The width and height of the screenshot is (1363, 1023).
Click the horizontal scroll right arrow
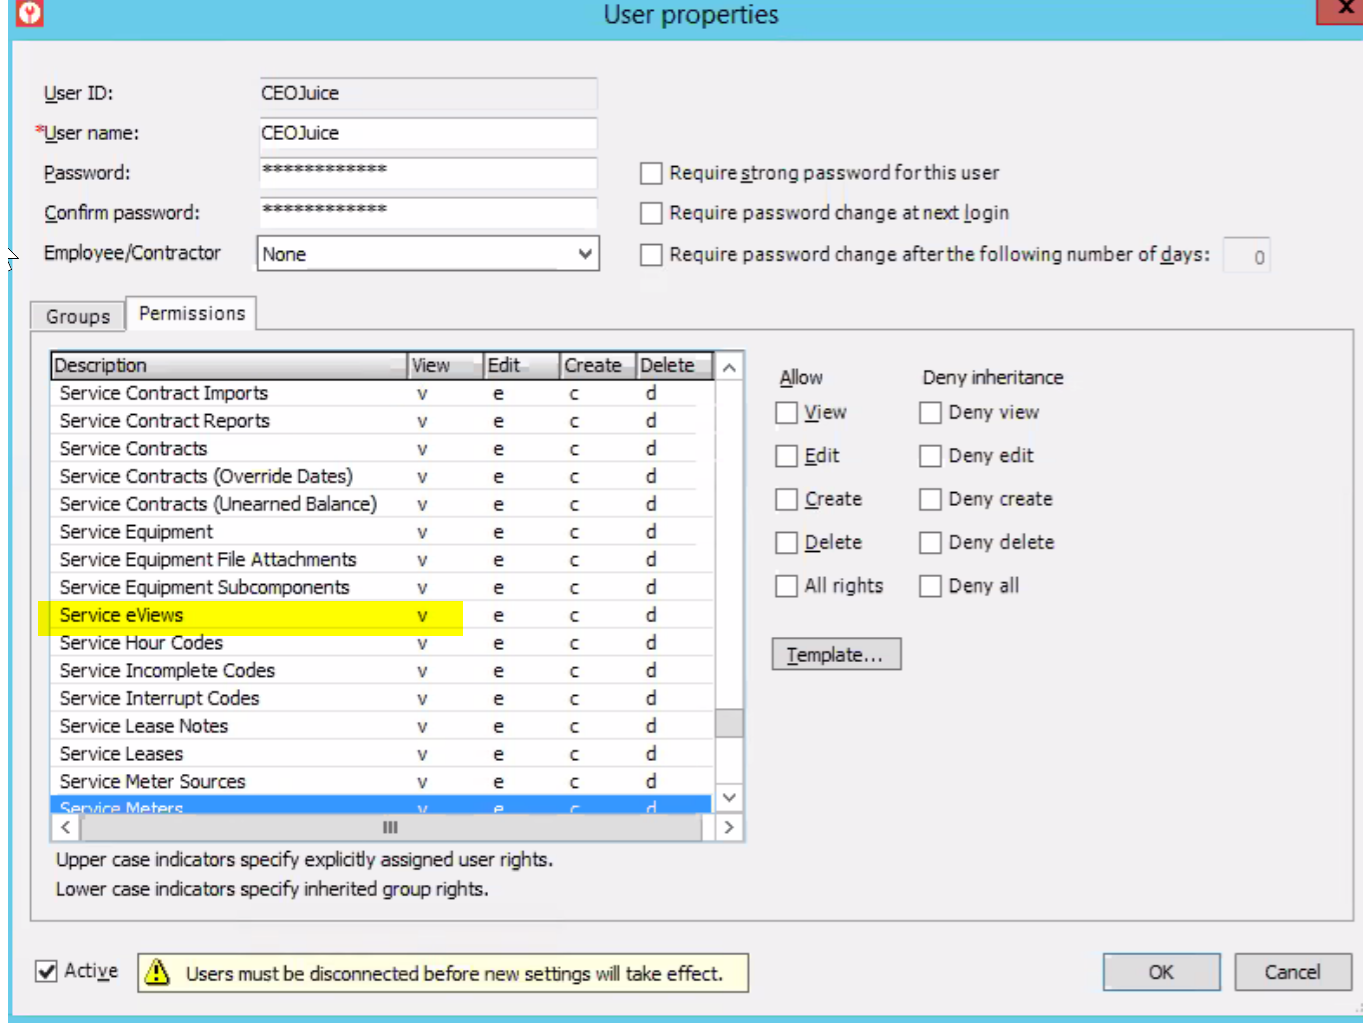pyautogui.click(x=729, y=827)
